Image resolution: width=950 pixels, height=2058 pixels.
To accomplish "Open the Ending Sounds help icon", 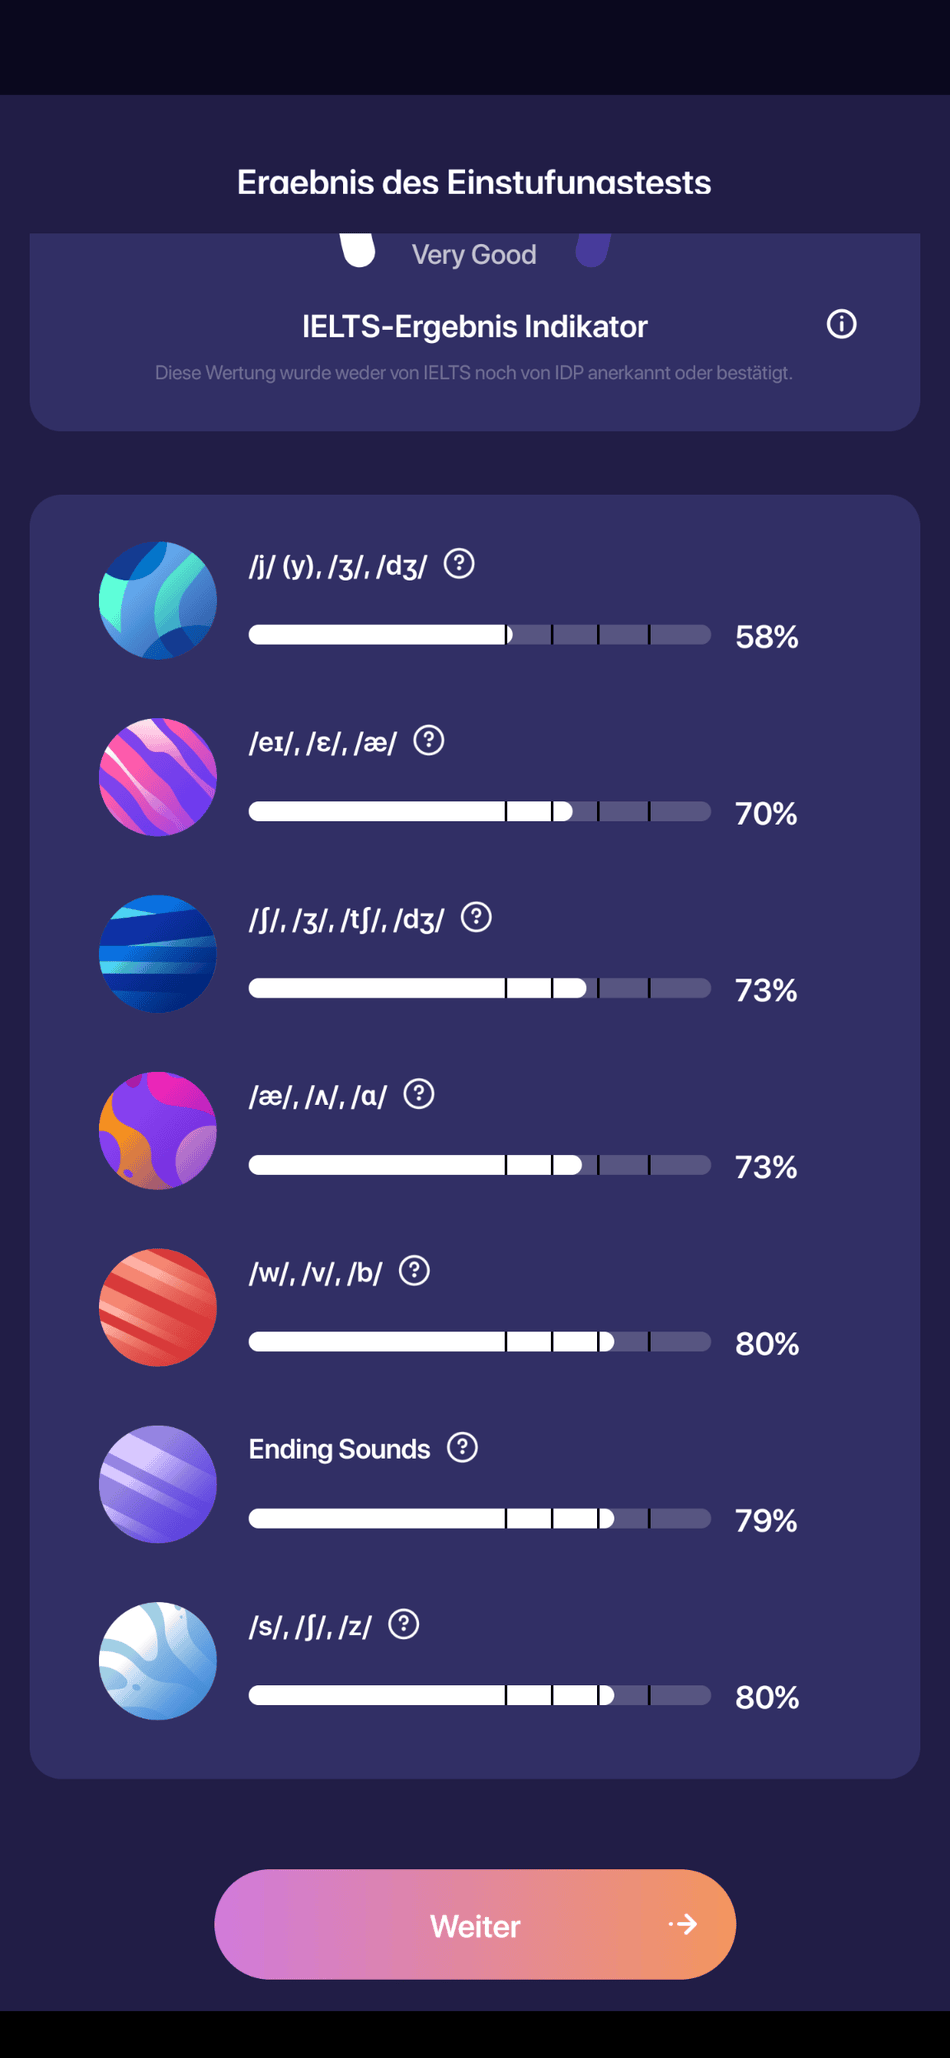I will coord(462,1447).
